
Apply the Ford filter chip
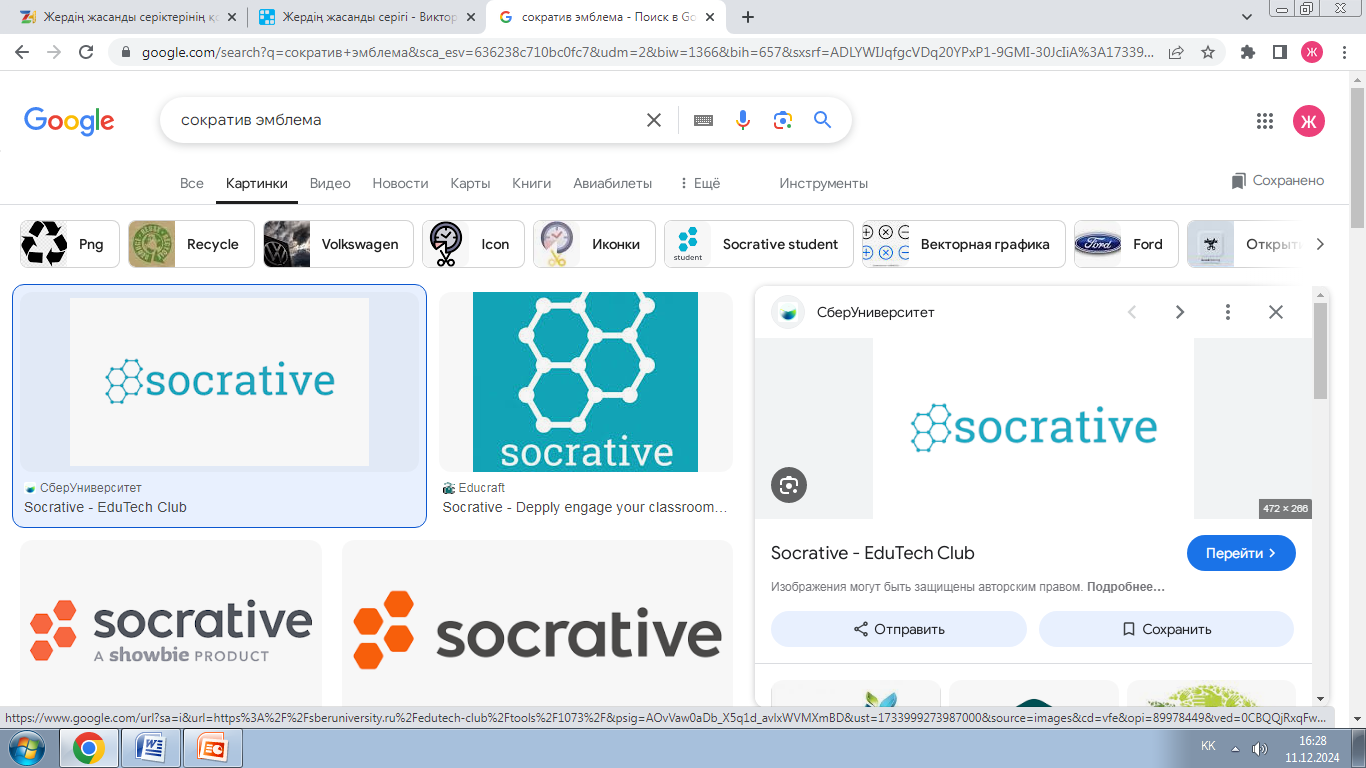(1126, 244)
